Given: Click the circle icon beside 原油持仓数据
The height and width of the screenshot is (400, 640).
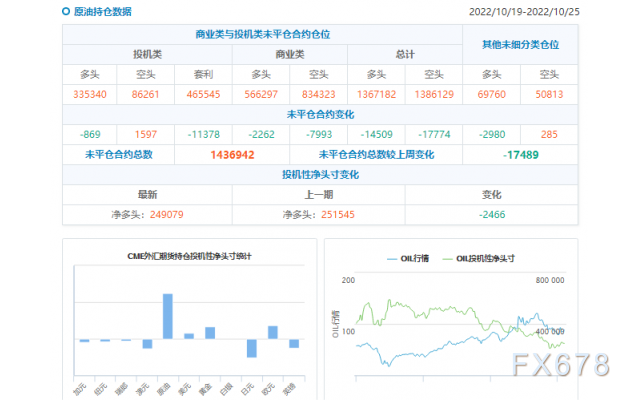Looking at the screenshot, I should coord(66,11).
